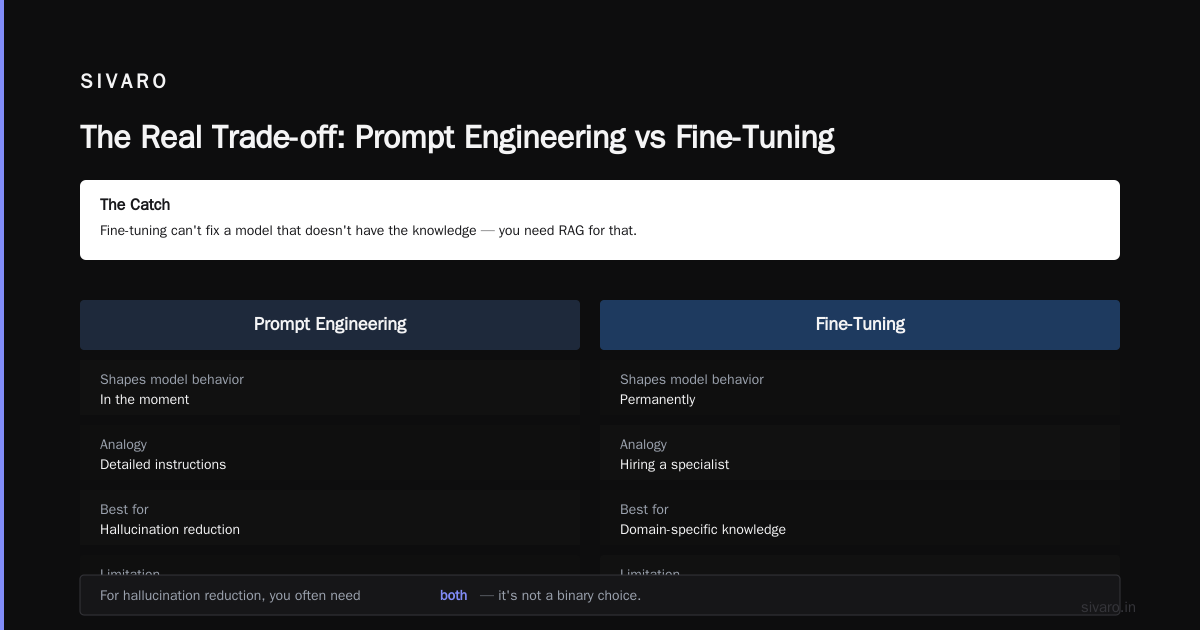Select the Fine-Tuning column header
Screen dimensions: 1200x630
pyautogui.click(x=860, y=325)
